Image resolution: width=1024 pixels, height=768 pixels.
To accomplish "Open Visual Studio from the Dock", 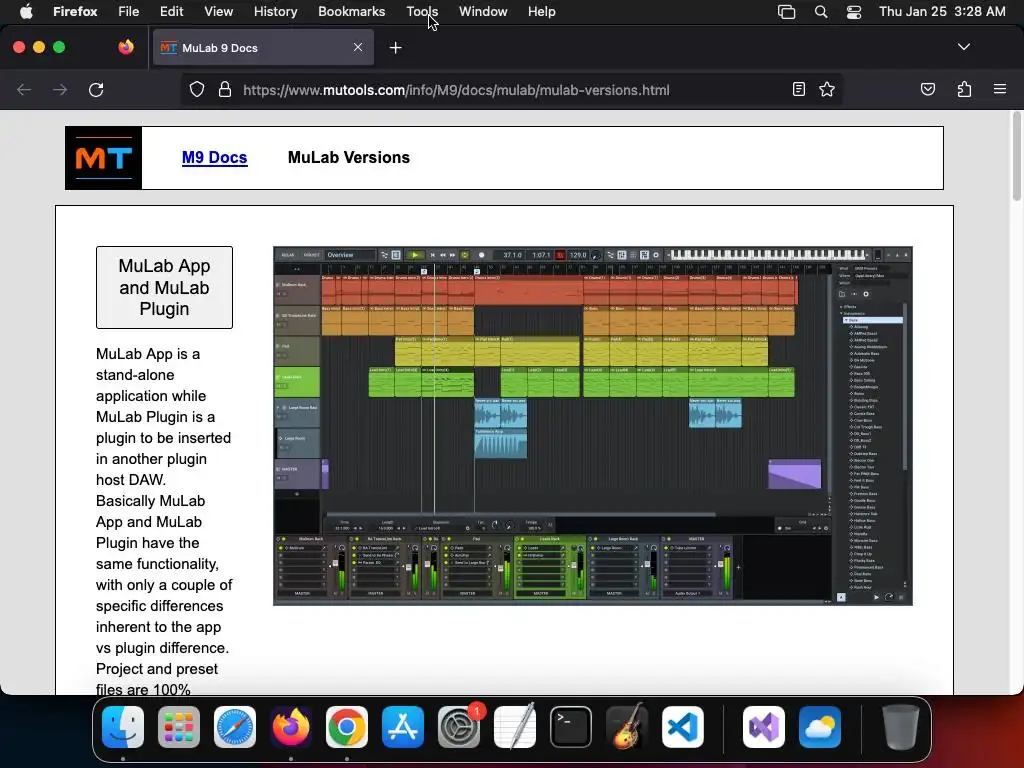I will pyautogui.click(x=764, y=727).
